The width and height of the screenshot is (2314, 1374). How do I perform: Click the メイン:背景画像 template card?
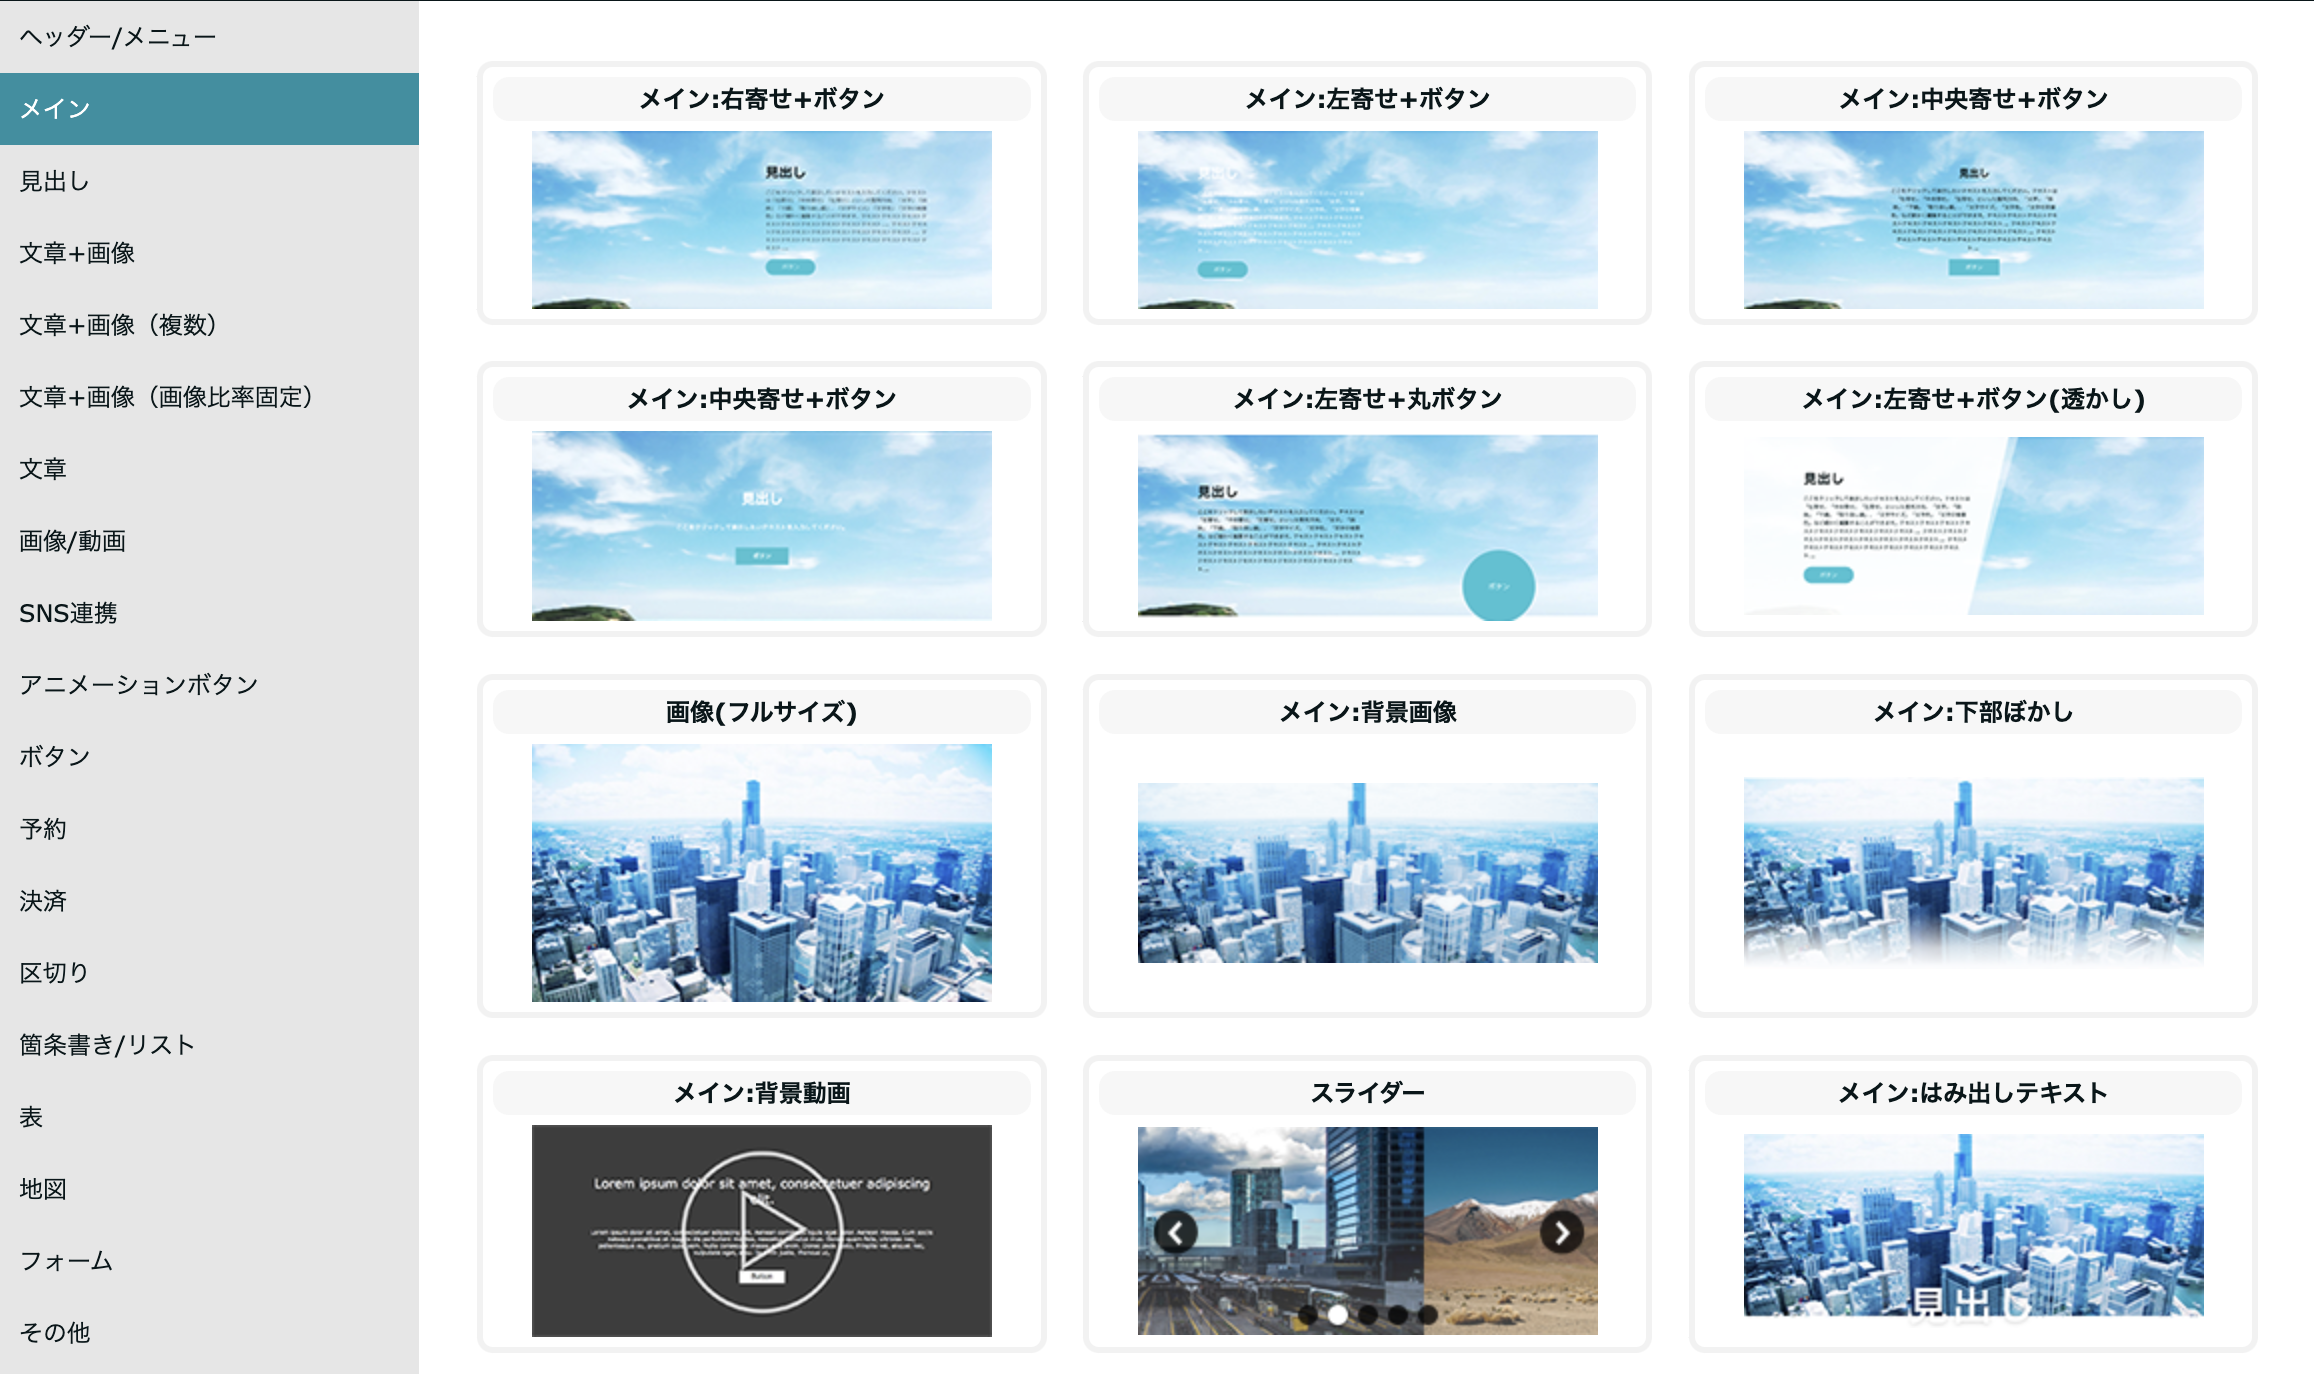pyautogui.click(x=1367, y=872)
